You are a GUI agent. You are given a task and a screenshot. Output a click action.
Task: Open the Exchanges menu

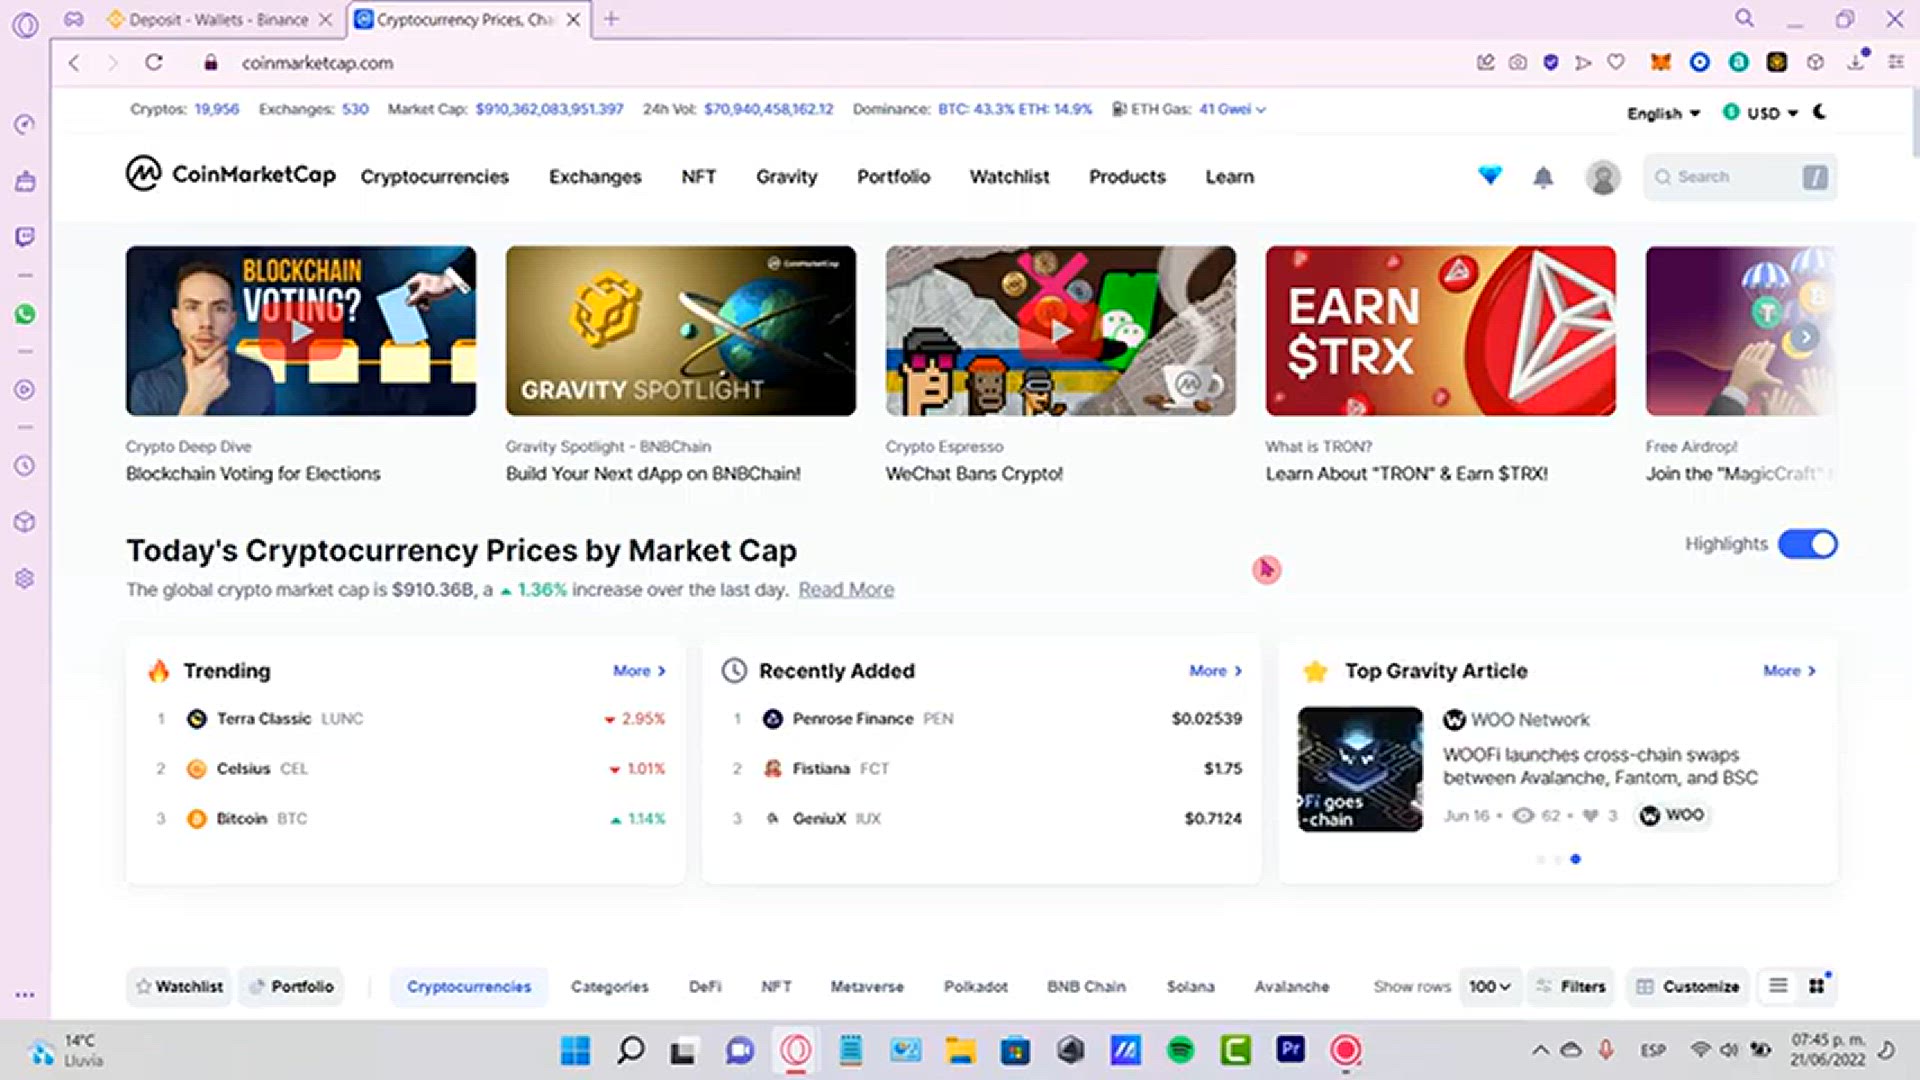pyautogui.click(x=595, y=177)
